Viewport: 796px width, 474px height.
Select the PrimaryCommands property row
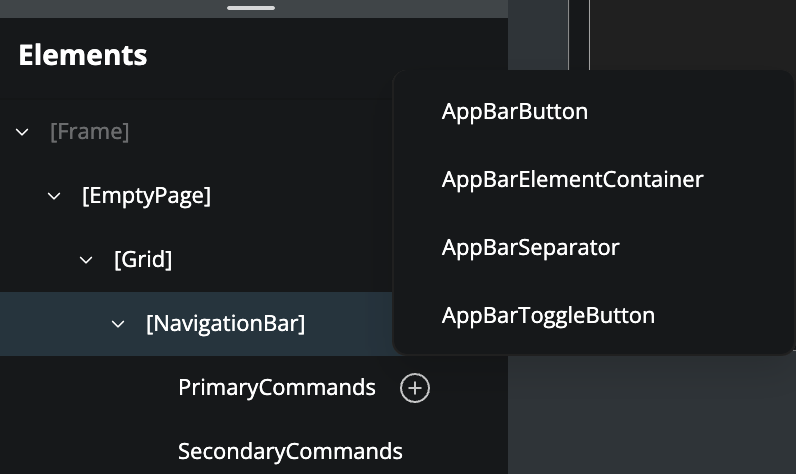point(277,388)
